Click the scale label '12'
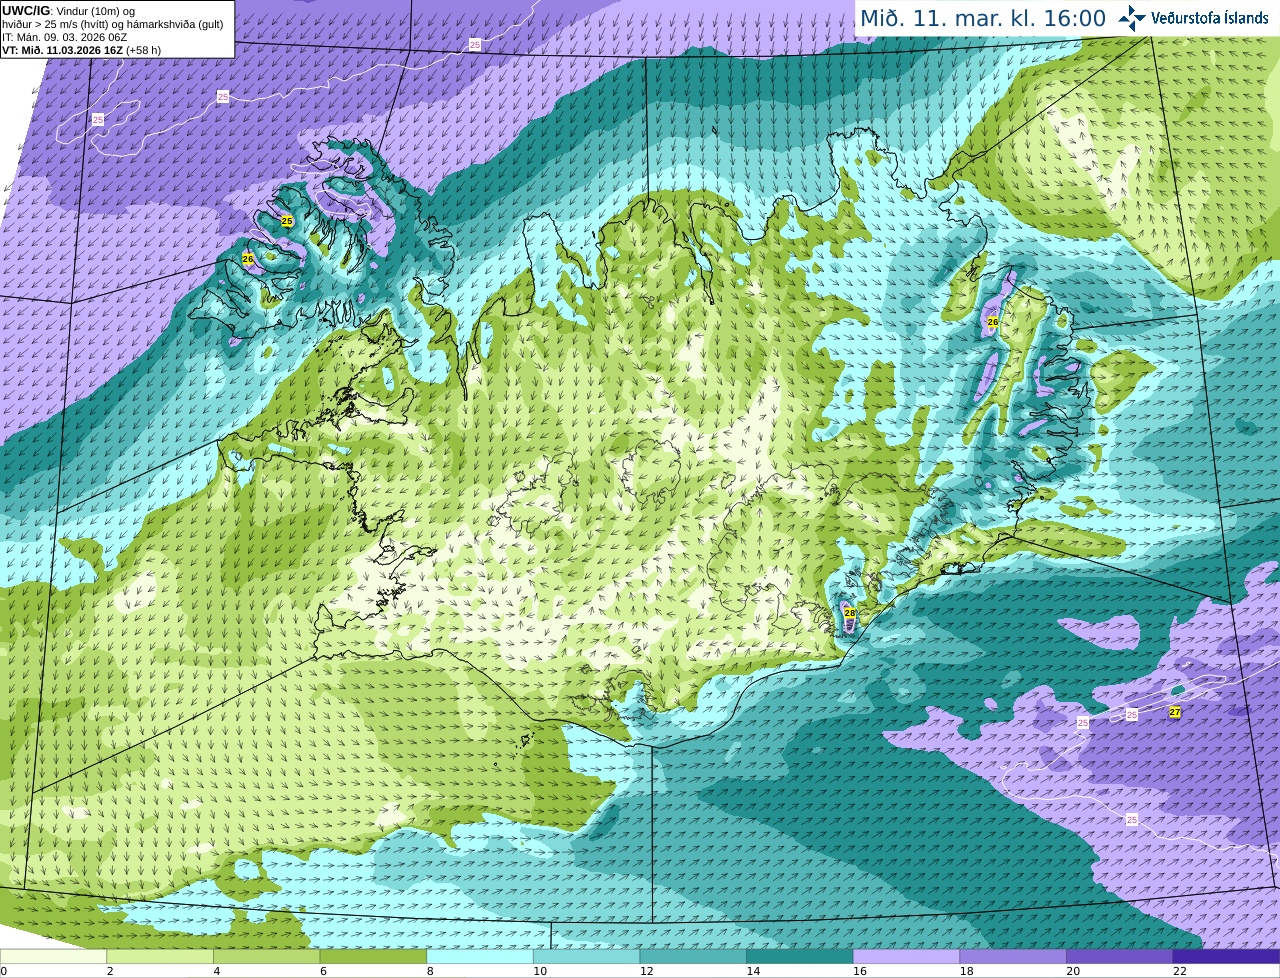Image resolution: width=1280 pixels, height=978 pixels. click(x=646, y=971)
